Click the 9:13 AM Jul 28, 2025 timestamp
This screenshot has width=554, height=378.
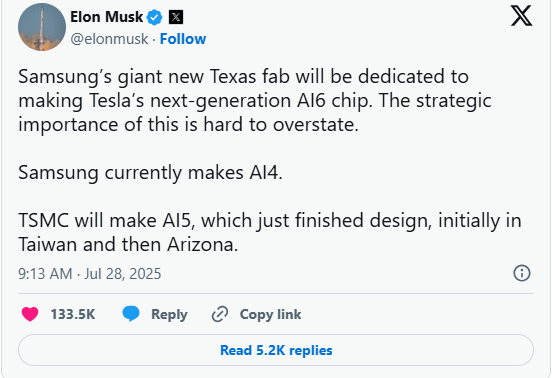click(90, 274)
